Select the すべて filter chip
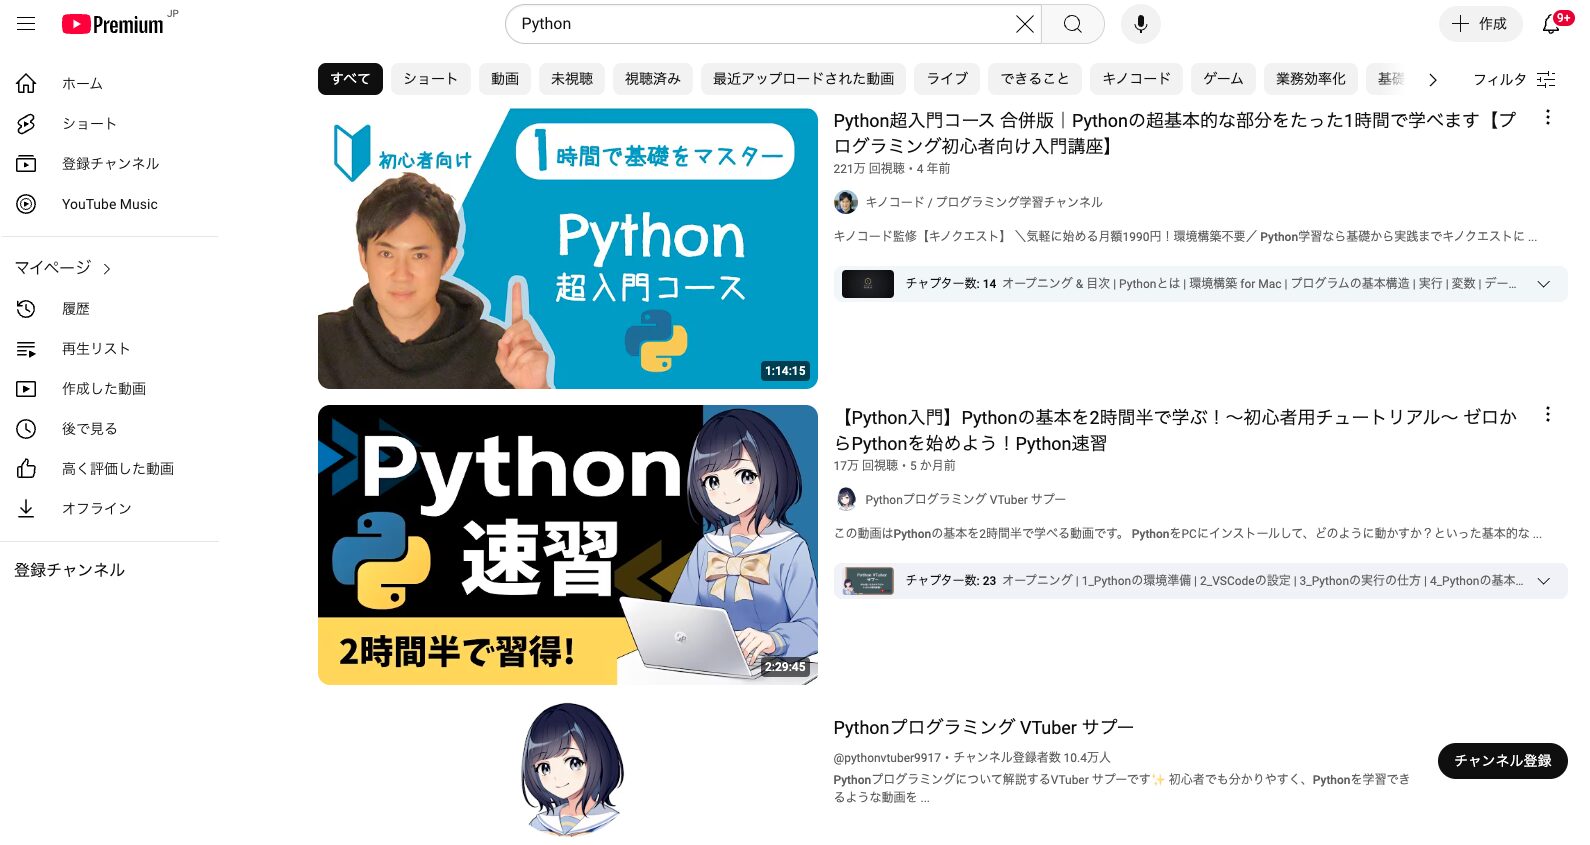 pyautogui.click(x=350, y=79)
